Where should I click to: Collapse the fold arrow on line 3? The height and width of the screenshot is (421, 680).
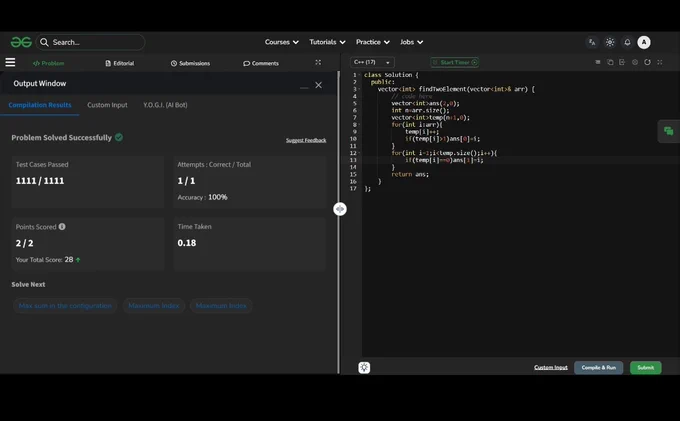359,89
